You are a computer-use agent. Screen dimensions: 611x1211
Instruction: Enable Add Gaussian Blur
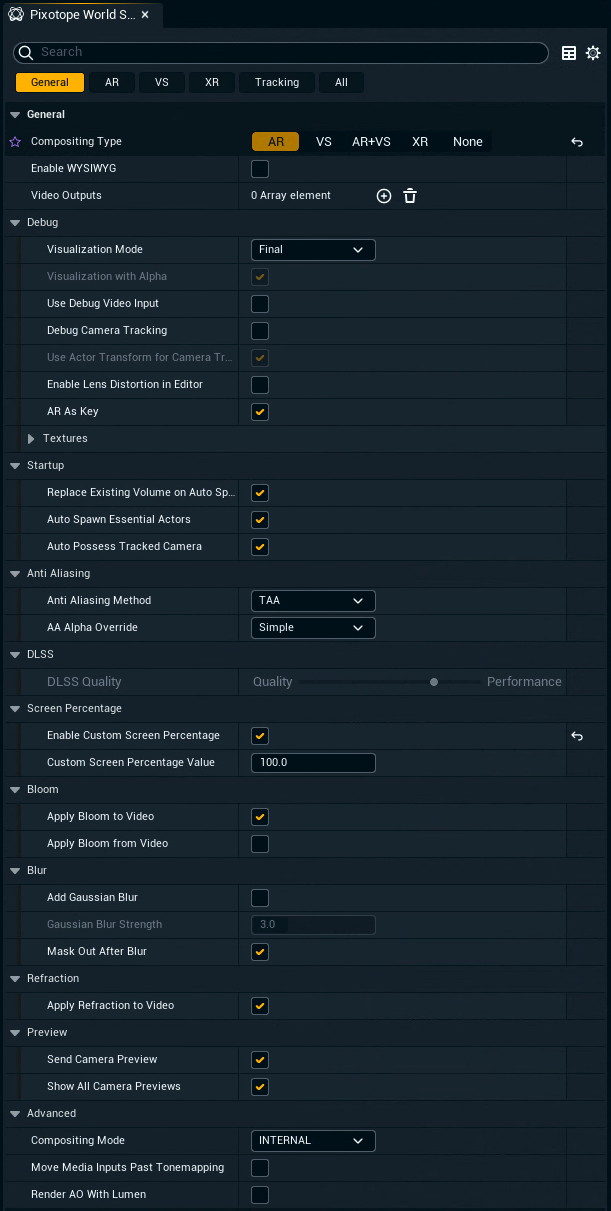click(x=259, y=897)
